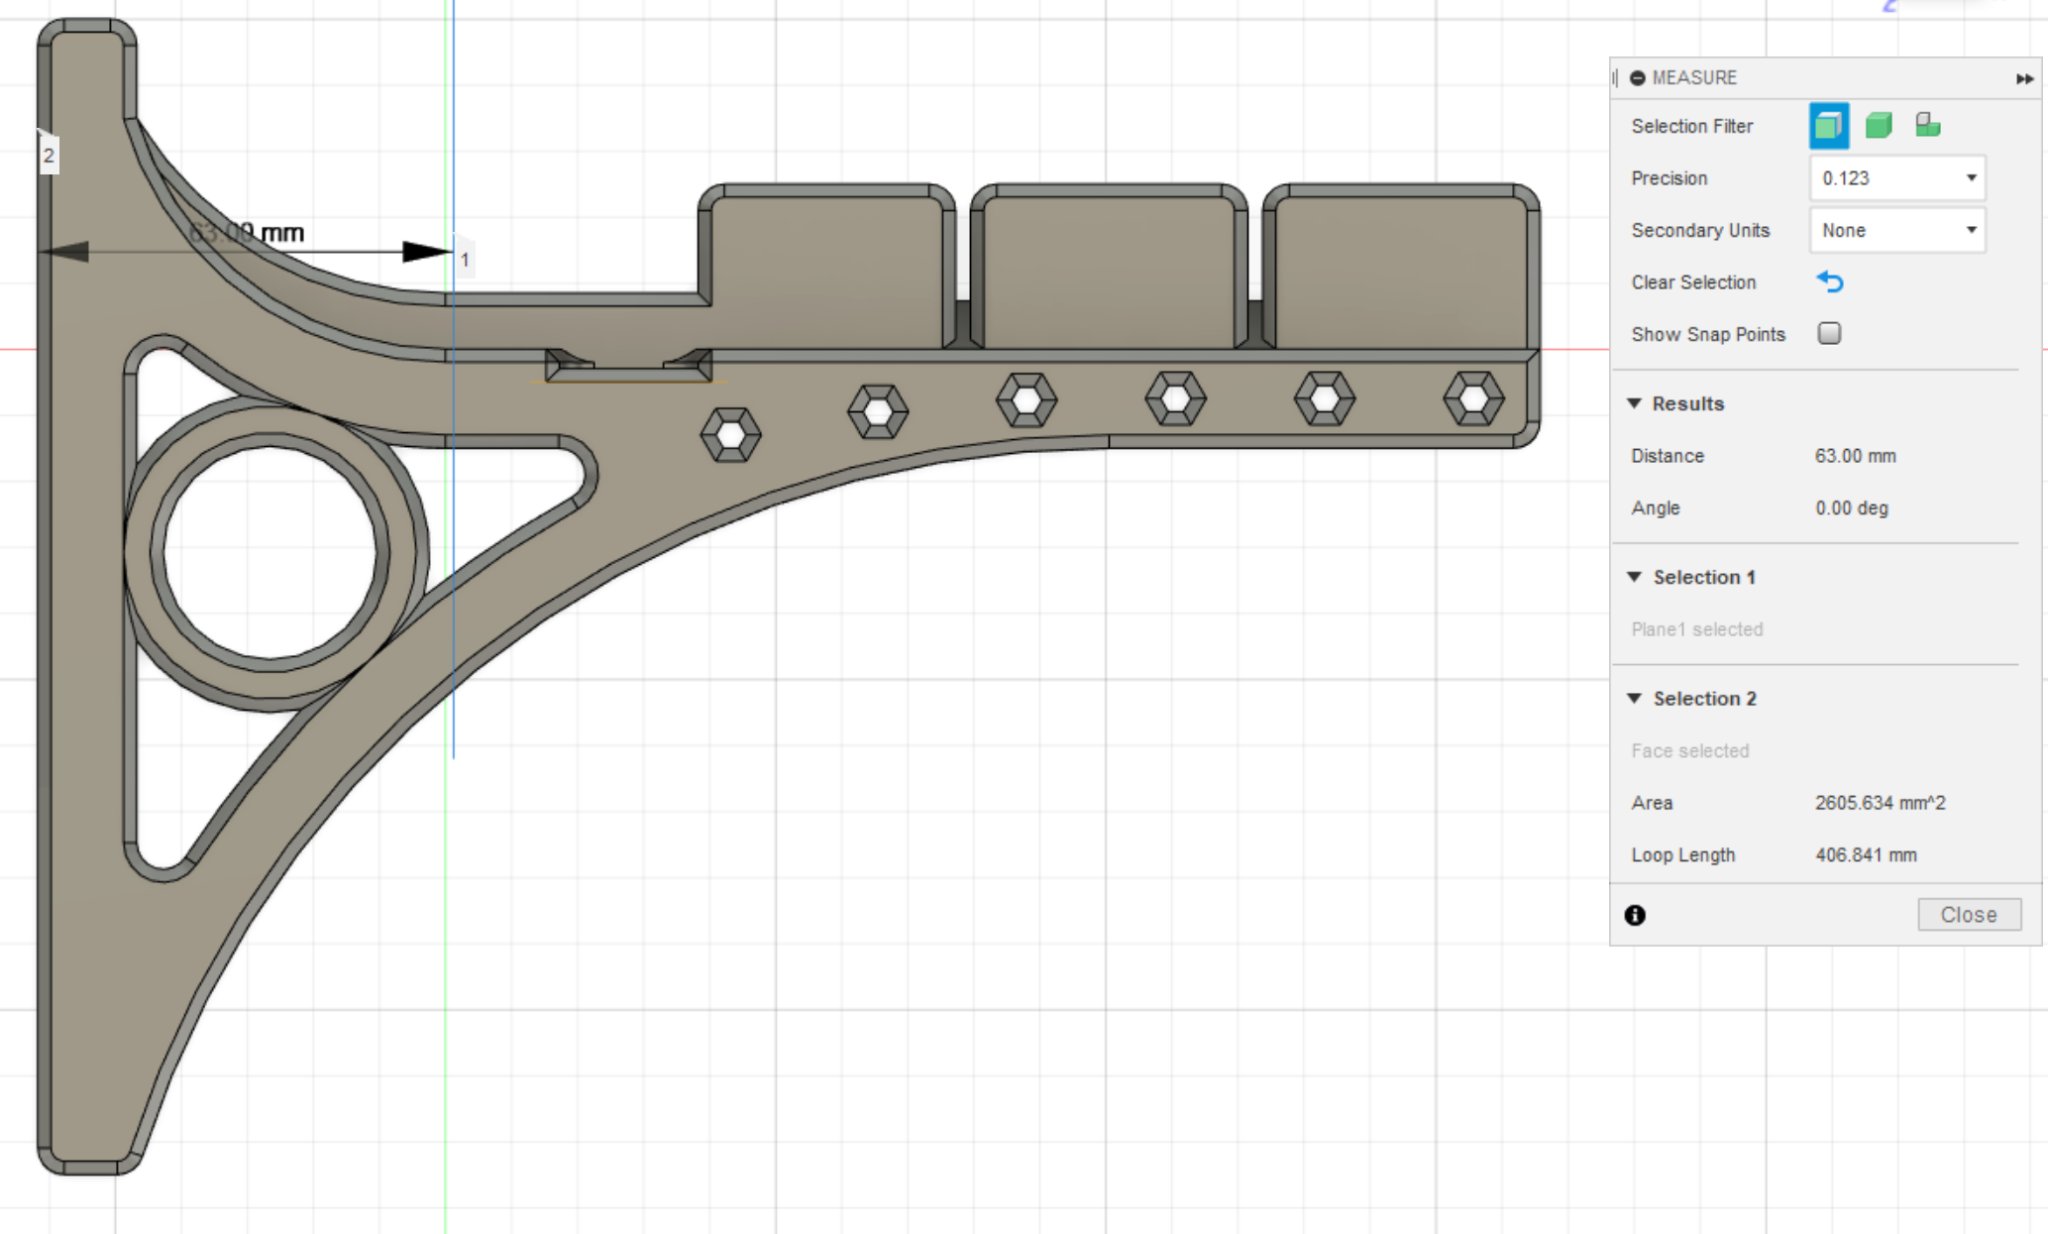Viewport: 2048px width, 1234px height.
Task: Click the Clear Selection undo arrow
Action: [1829, 282]
